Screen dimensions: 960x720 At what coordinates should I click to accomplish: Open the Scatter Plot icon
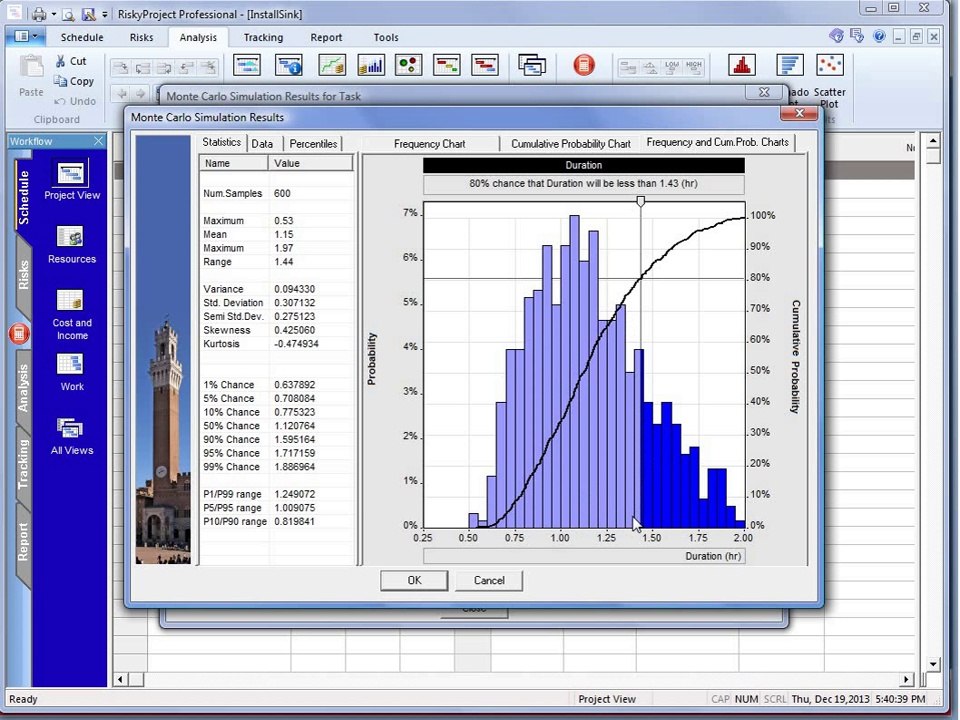pyautogui.click(x=830, y=65)
